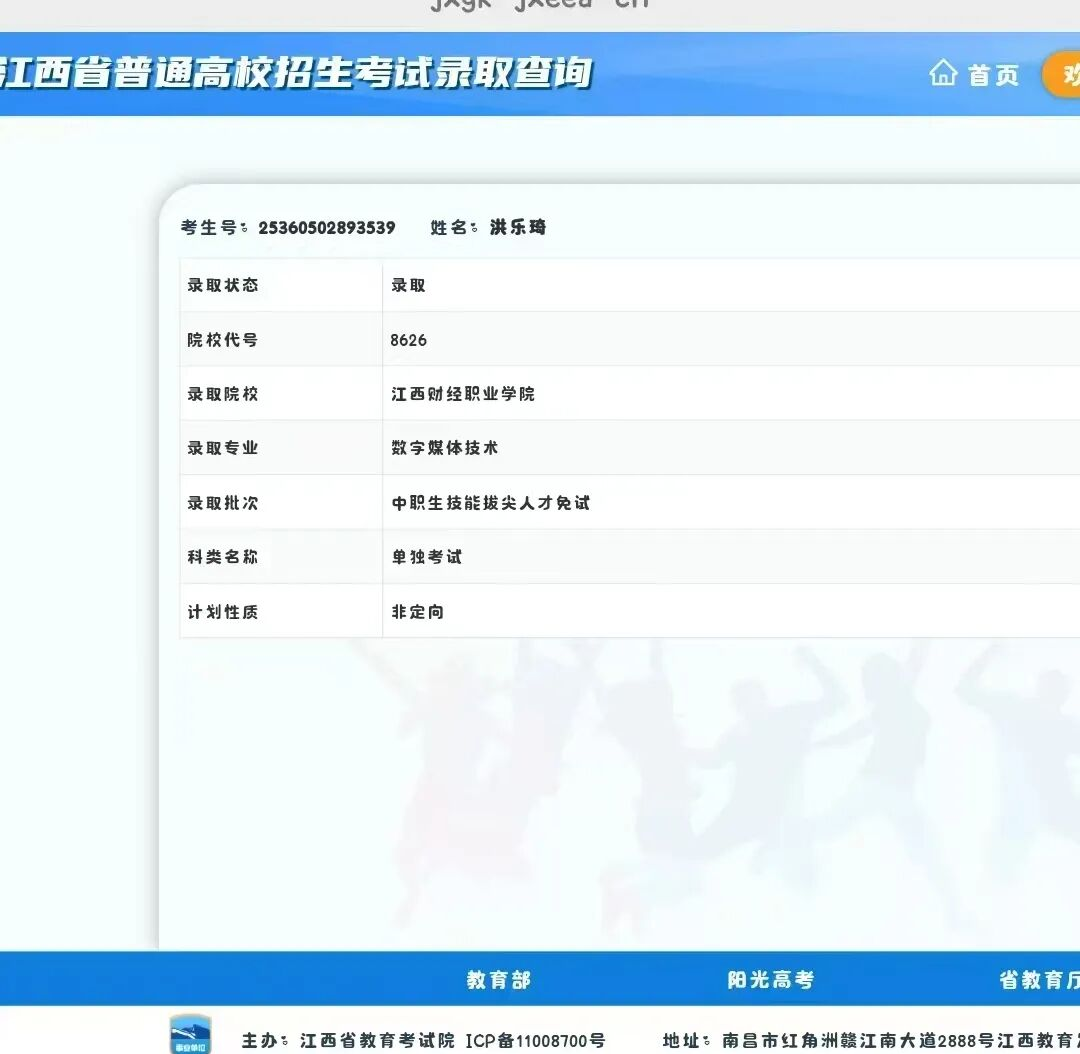Viewport: 1080px width, 1054px height.
Task: Click the website address at page top
Action: 540,5
